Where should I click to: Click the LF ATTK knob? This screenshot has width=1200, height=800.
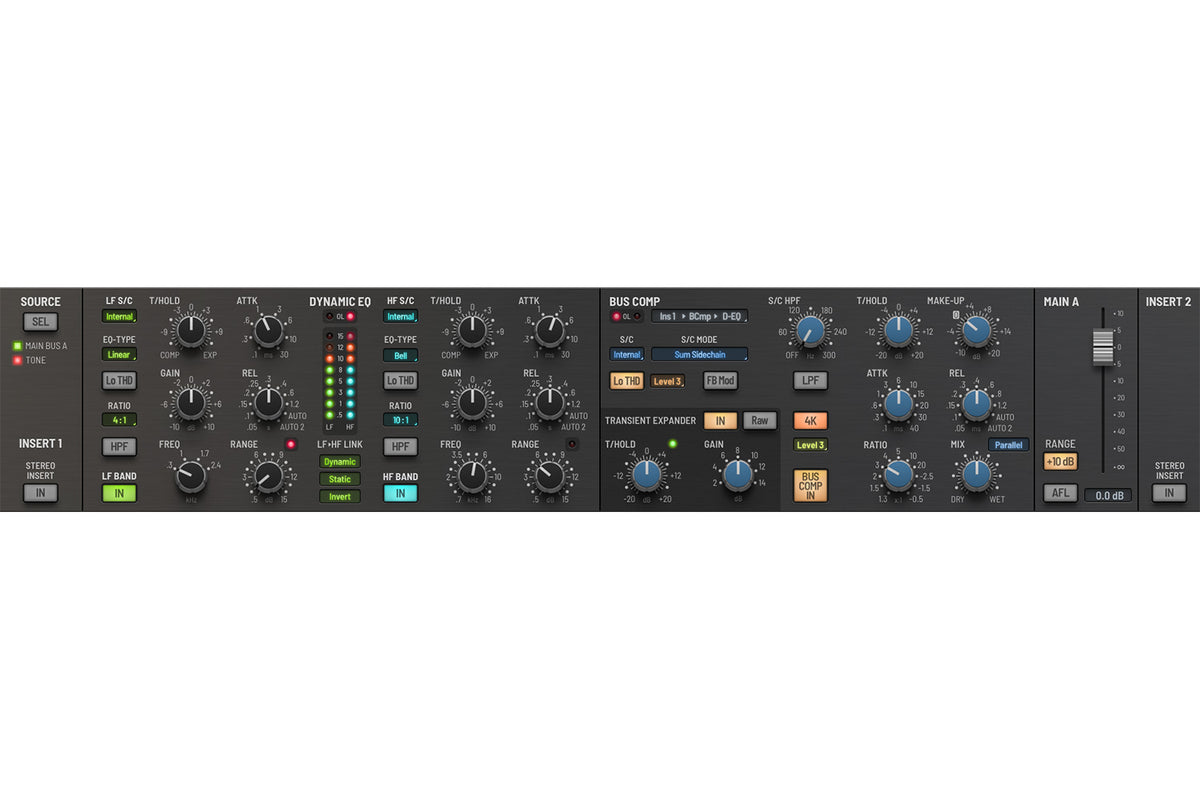pos(268,330)
